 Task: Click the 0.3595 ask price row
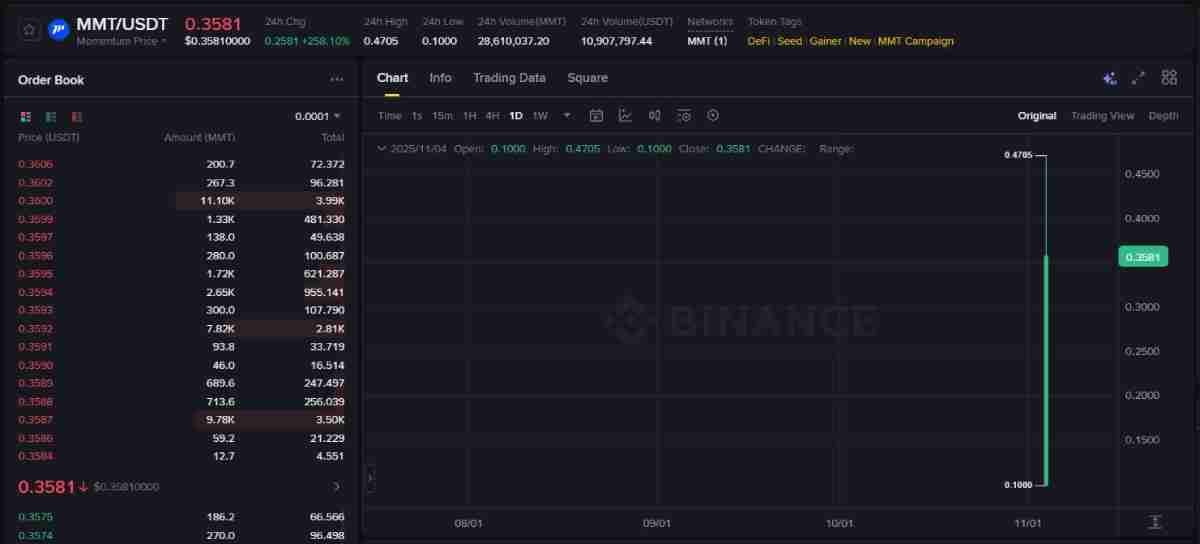[181, 274]
